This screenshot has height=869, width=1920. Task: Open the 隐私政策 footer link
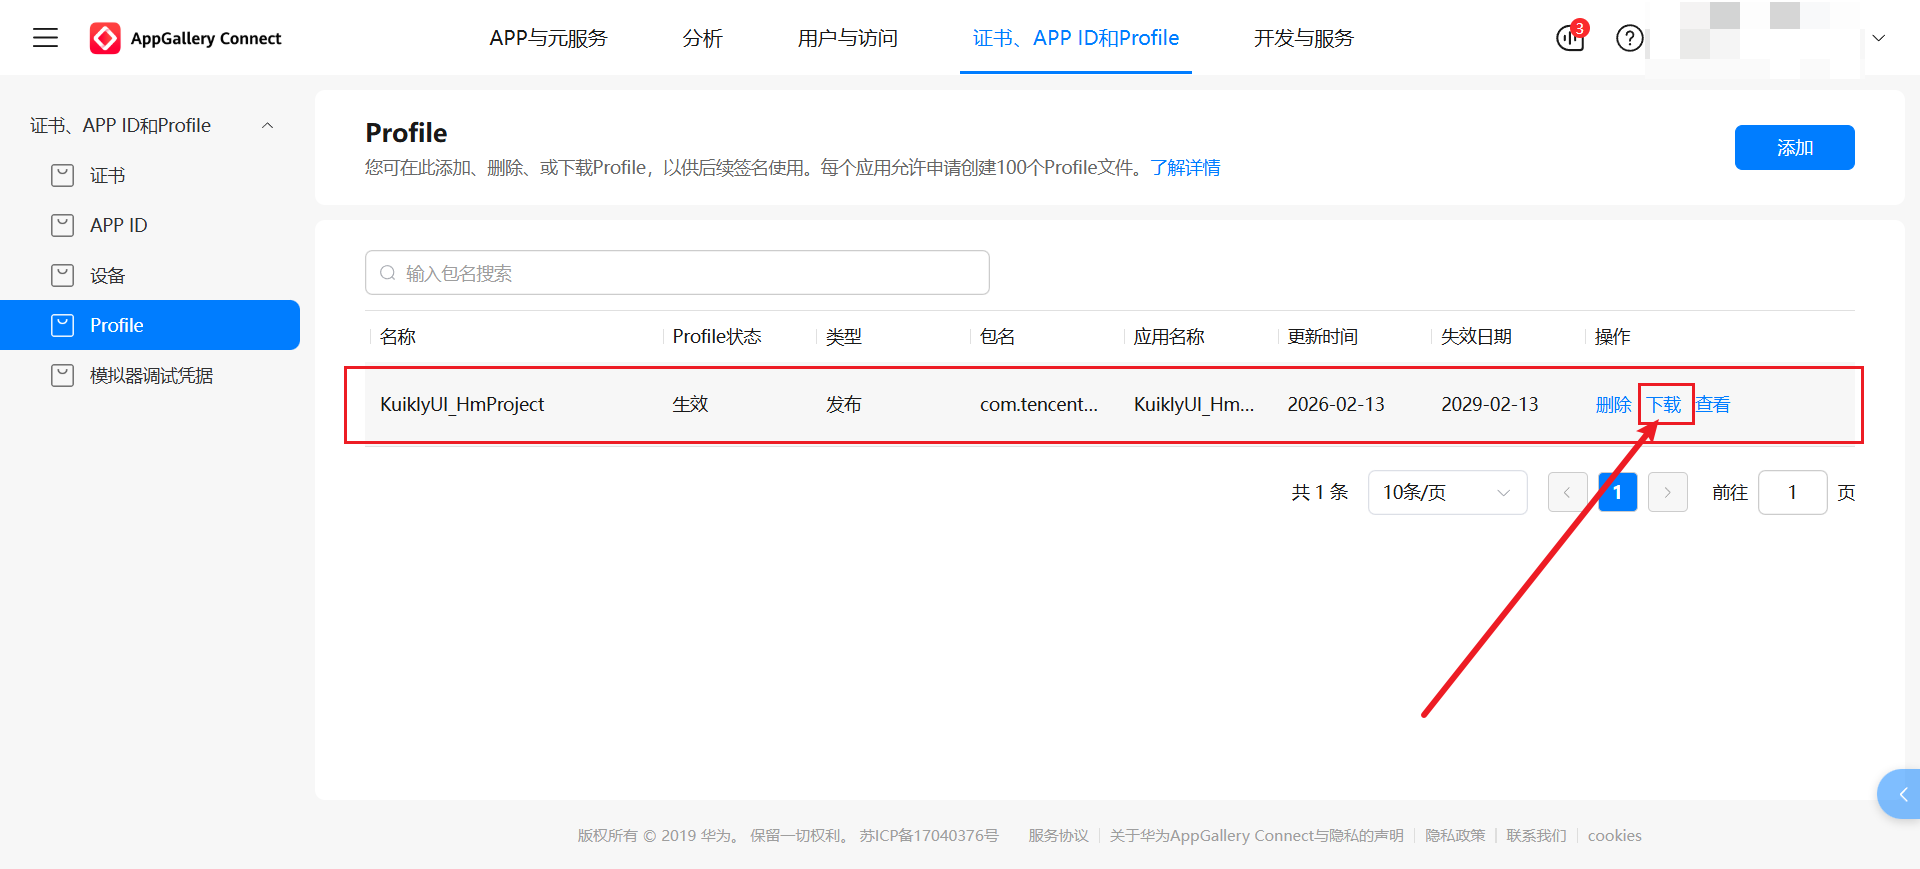[x=1455, y=835]
